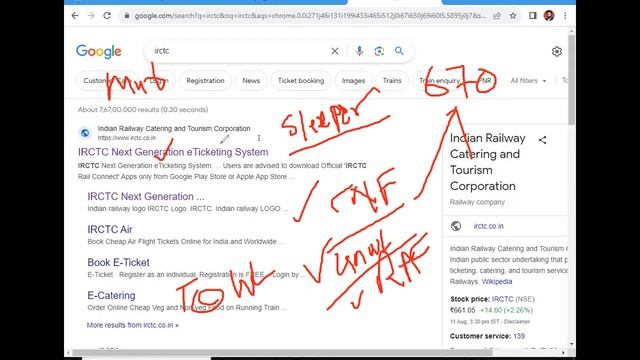Go to Google home via the logo
The width and height of the screenshot is (640, 360).
99,51
